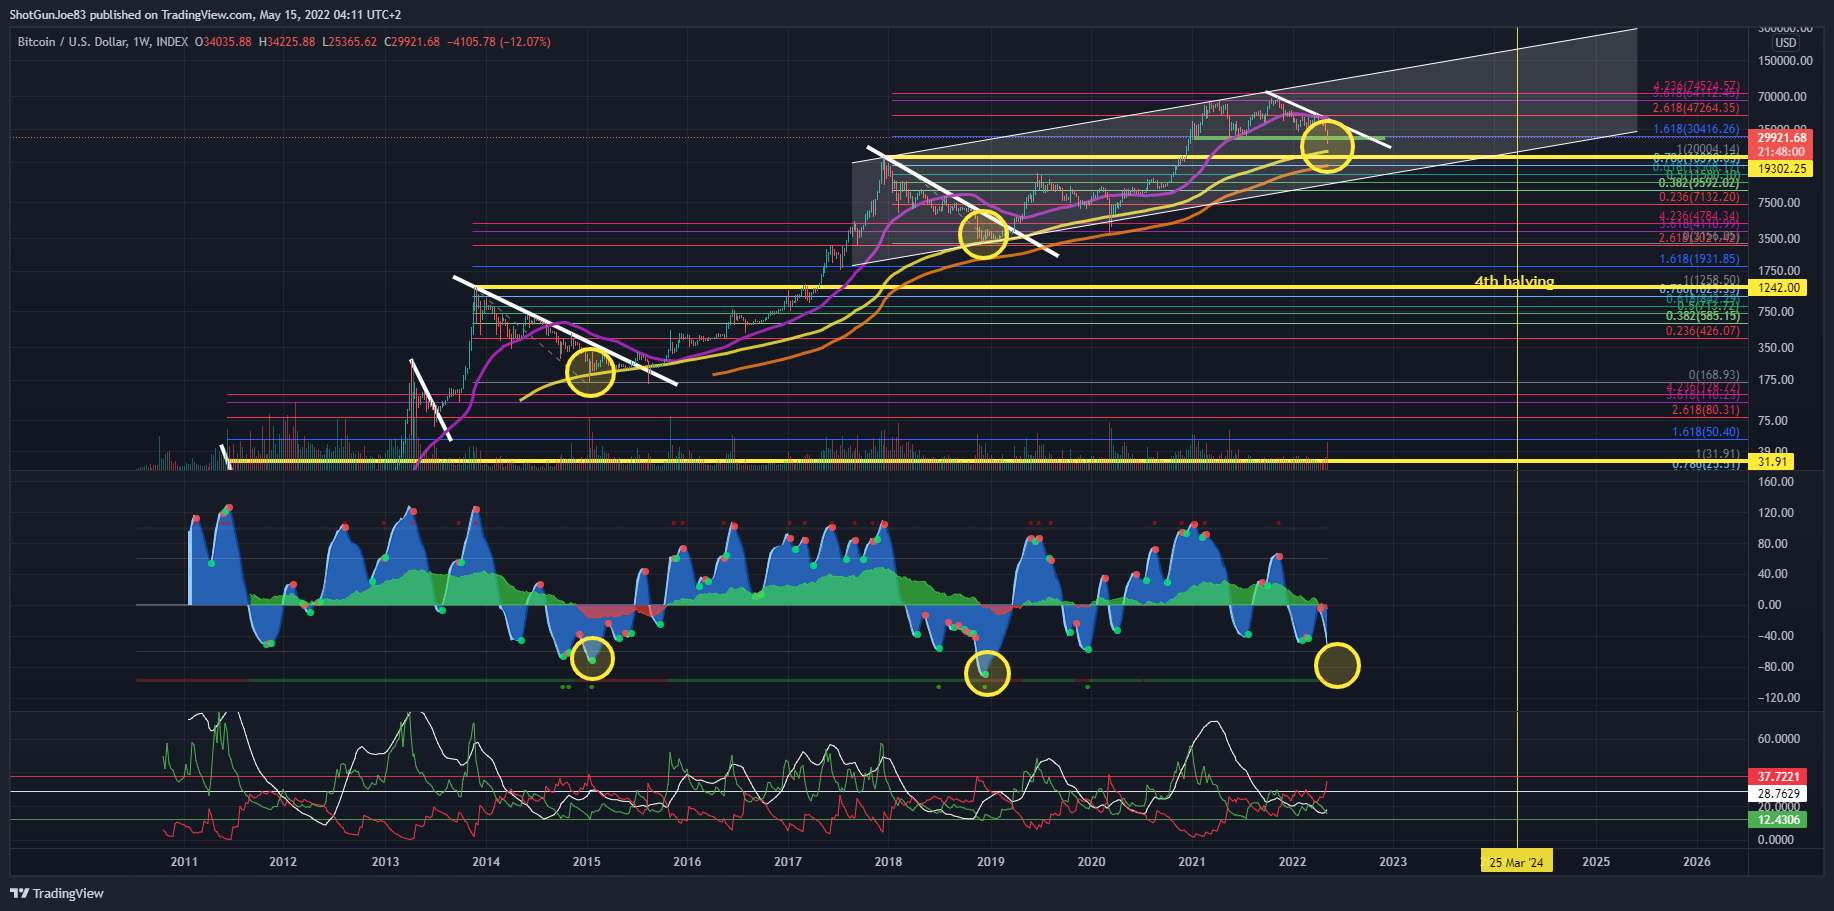Click the green indicator value tag 12.4306

[1779, 820]
